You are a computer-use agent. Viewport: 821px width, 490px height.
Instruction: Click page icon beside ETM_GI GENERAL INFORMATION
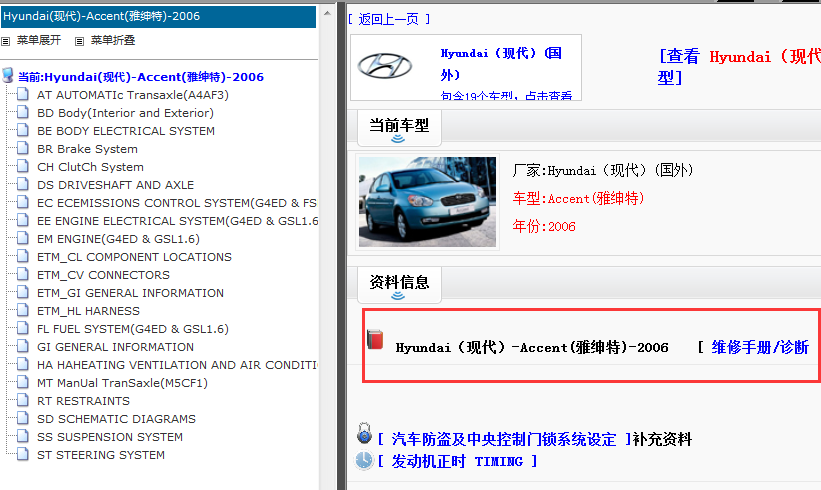point(23,292)
